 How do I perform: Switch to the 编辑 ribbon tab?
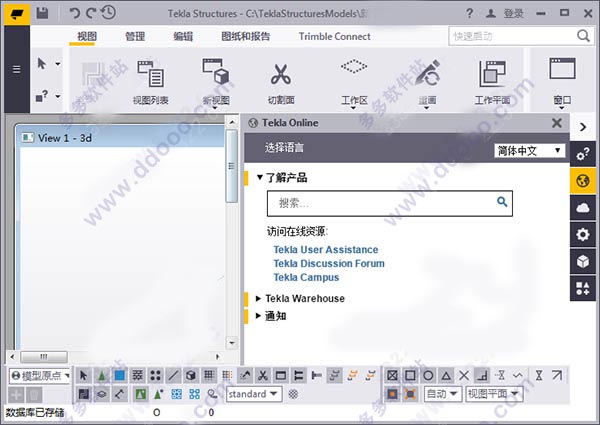point(183,36)
